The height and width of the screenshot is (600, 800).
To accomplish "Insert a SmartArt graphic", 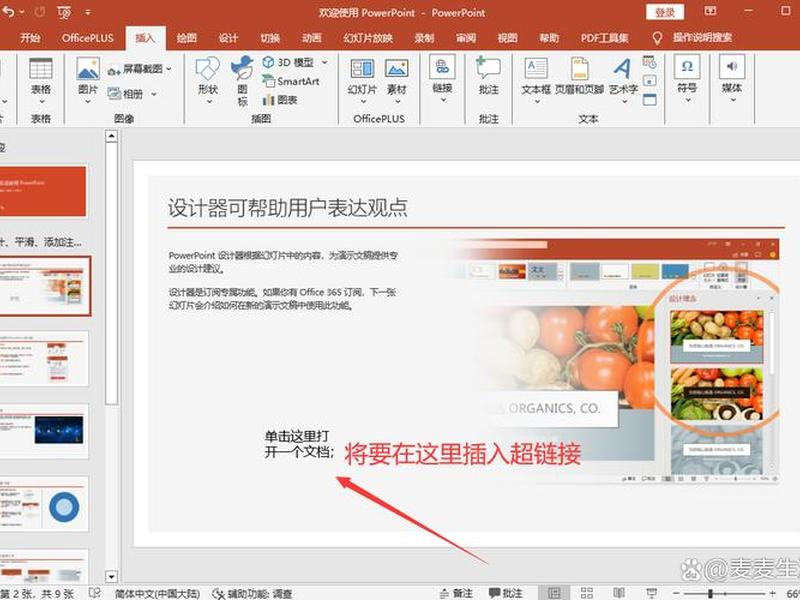I will pos(291,81).
